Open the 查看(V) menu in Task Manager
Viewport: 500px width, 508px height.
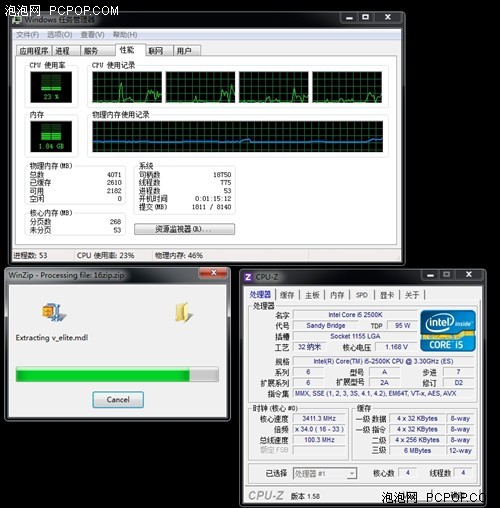point(92,35)
